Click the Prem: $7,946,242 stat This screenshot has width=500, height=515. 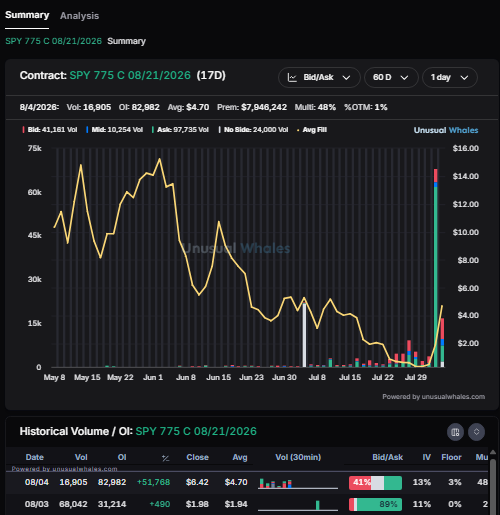[252, 107]
